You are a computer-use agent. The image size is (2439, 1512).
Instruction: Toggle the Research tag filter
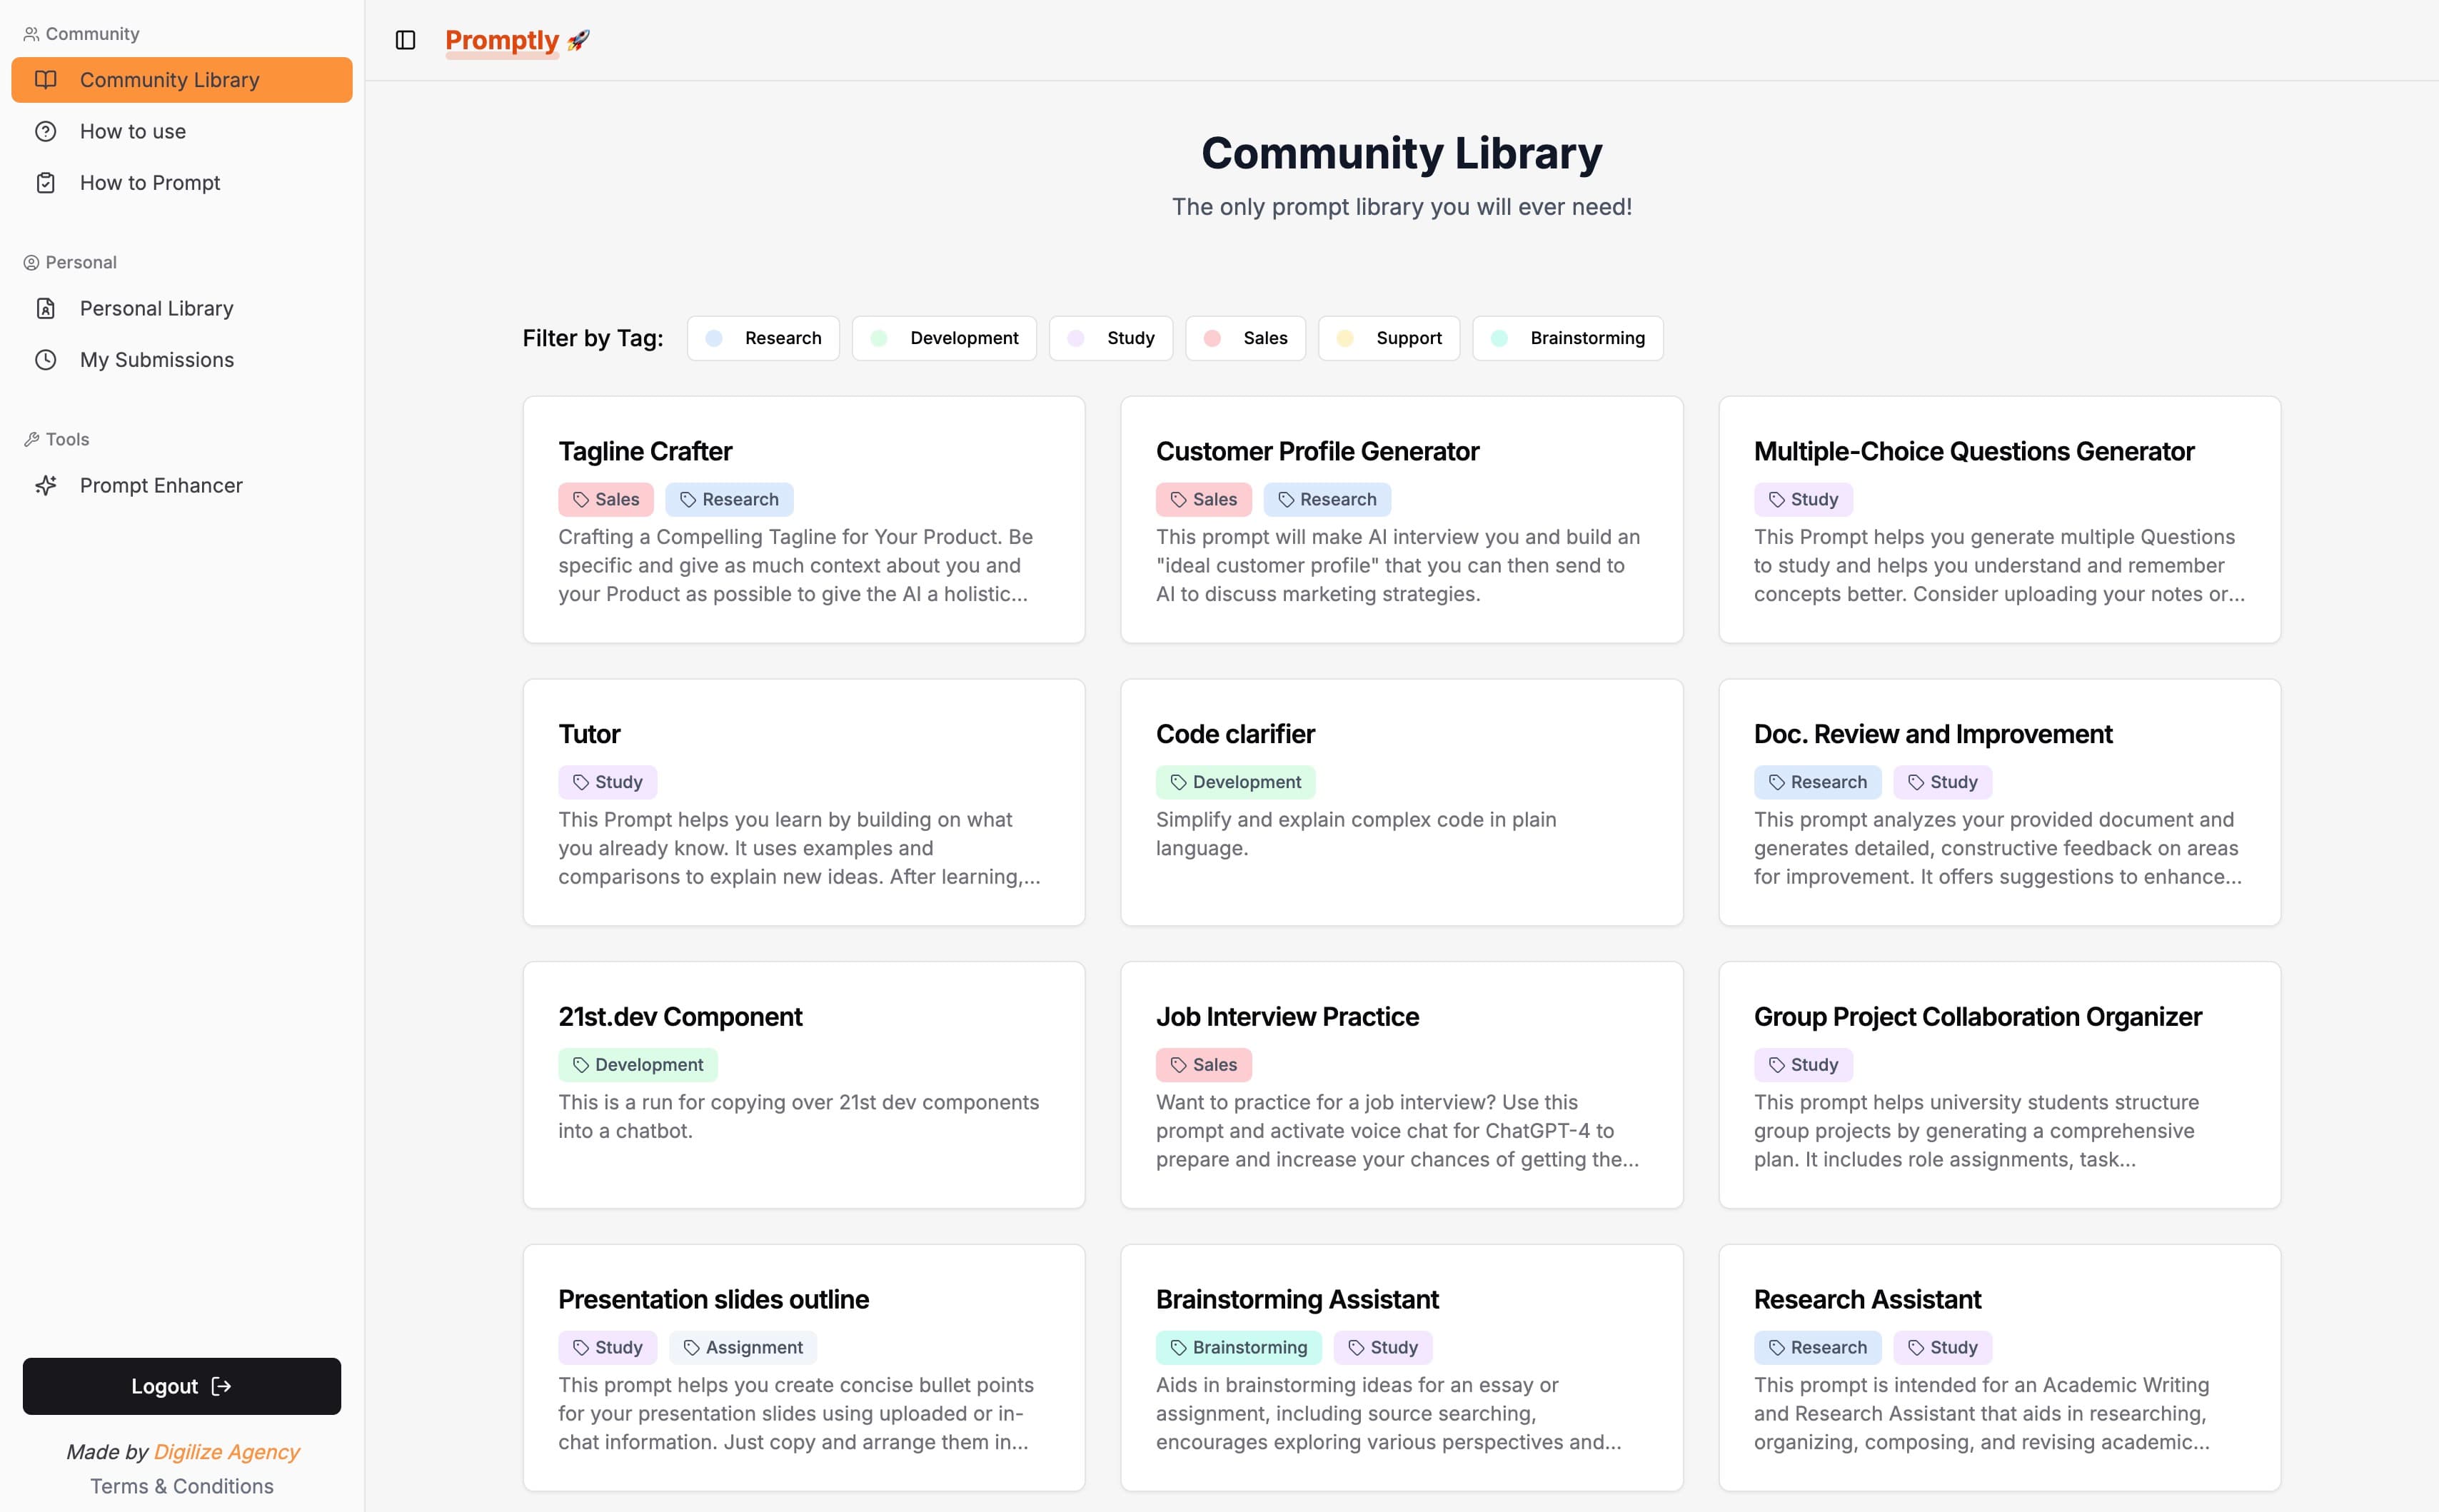(x=763, y=338)
